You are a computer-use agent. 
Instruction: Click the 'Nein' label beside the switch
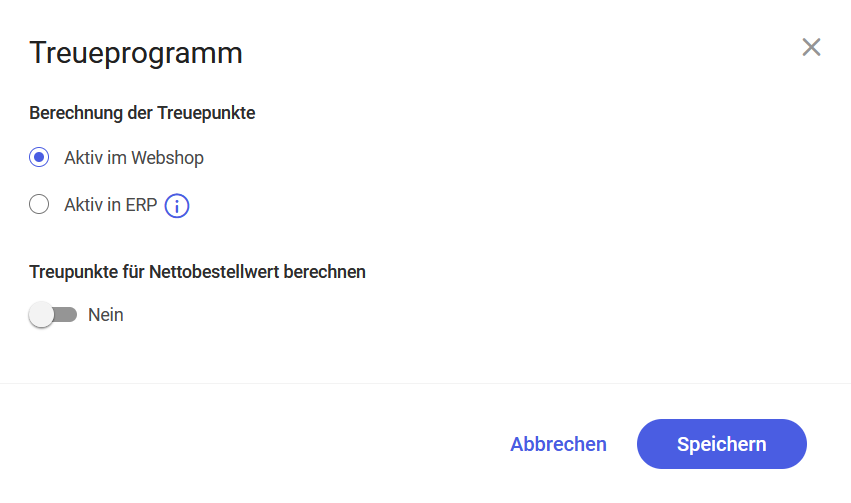[106, 315]
